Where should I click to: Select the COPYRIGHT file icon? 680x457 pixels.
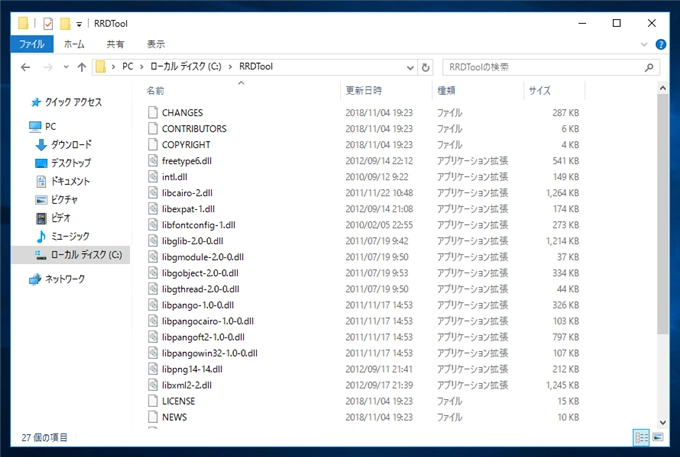click(153, 145)
